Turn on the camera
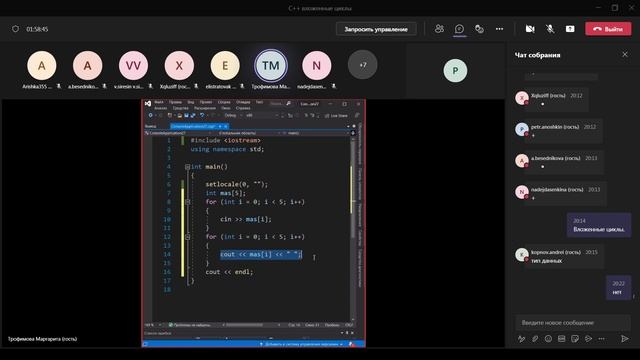 point(530,29)
